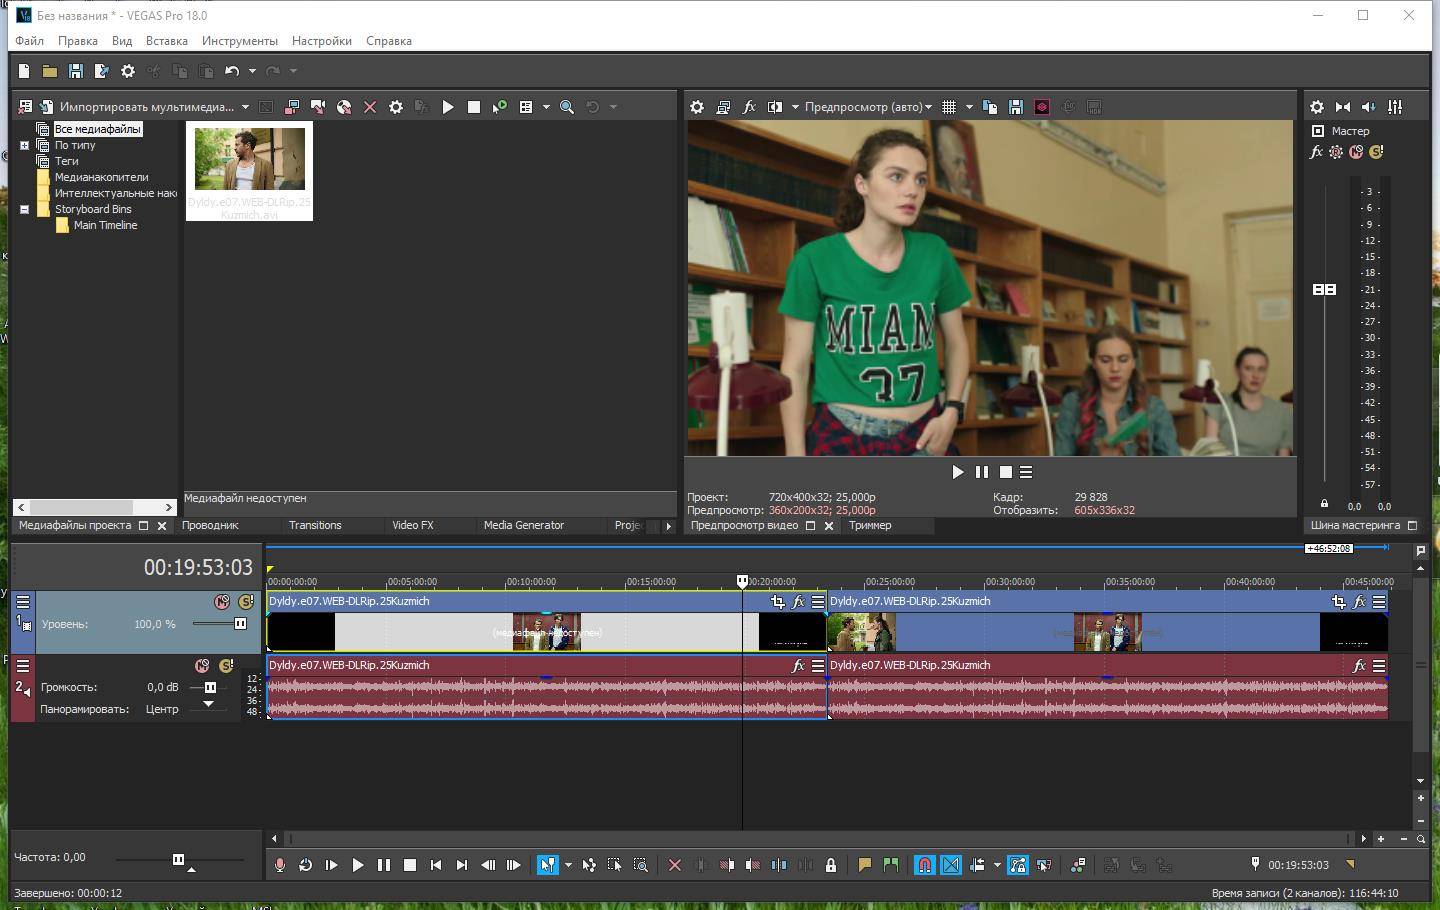Image resolution: width=1440 pixels, height=910 pixels.
Task: Open Video Output FX on preview window
Action: click(749, 107)
